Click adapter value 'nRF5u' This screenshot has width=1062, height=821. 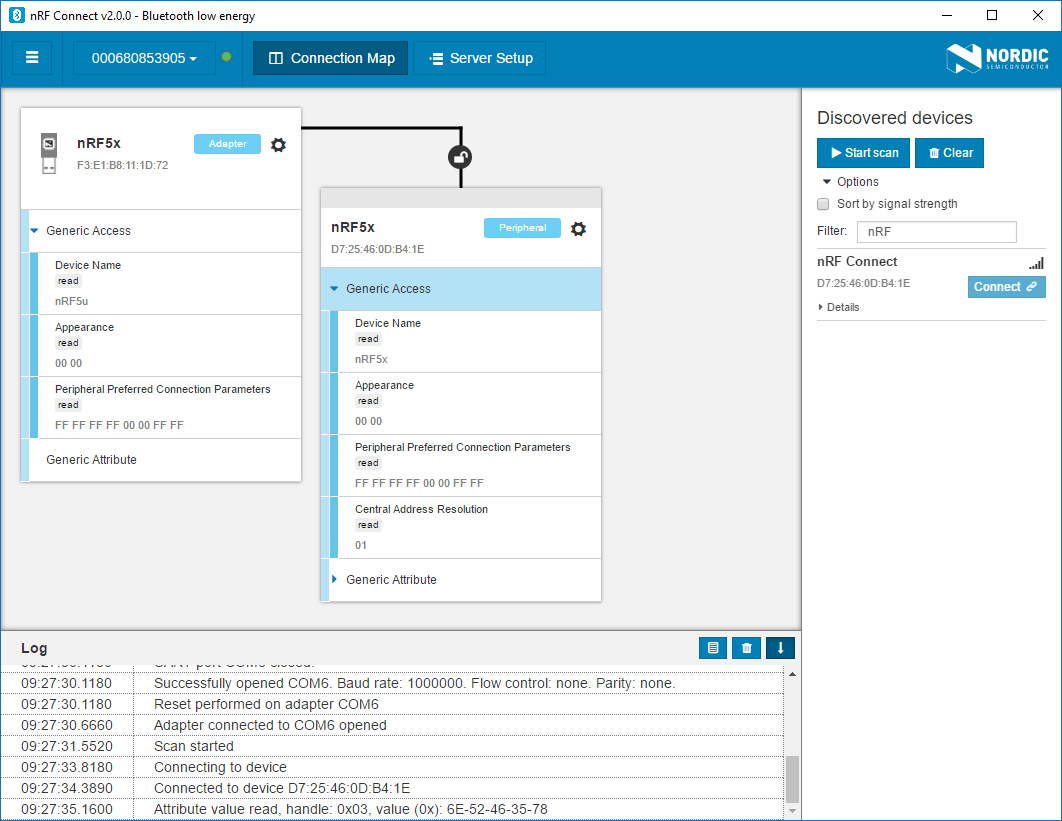[x=72, y=301]
